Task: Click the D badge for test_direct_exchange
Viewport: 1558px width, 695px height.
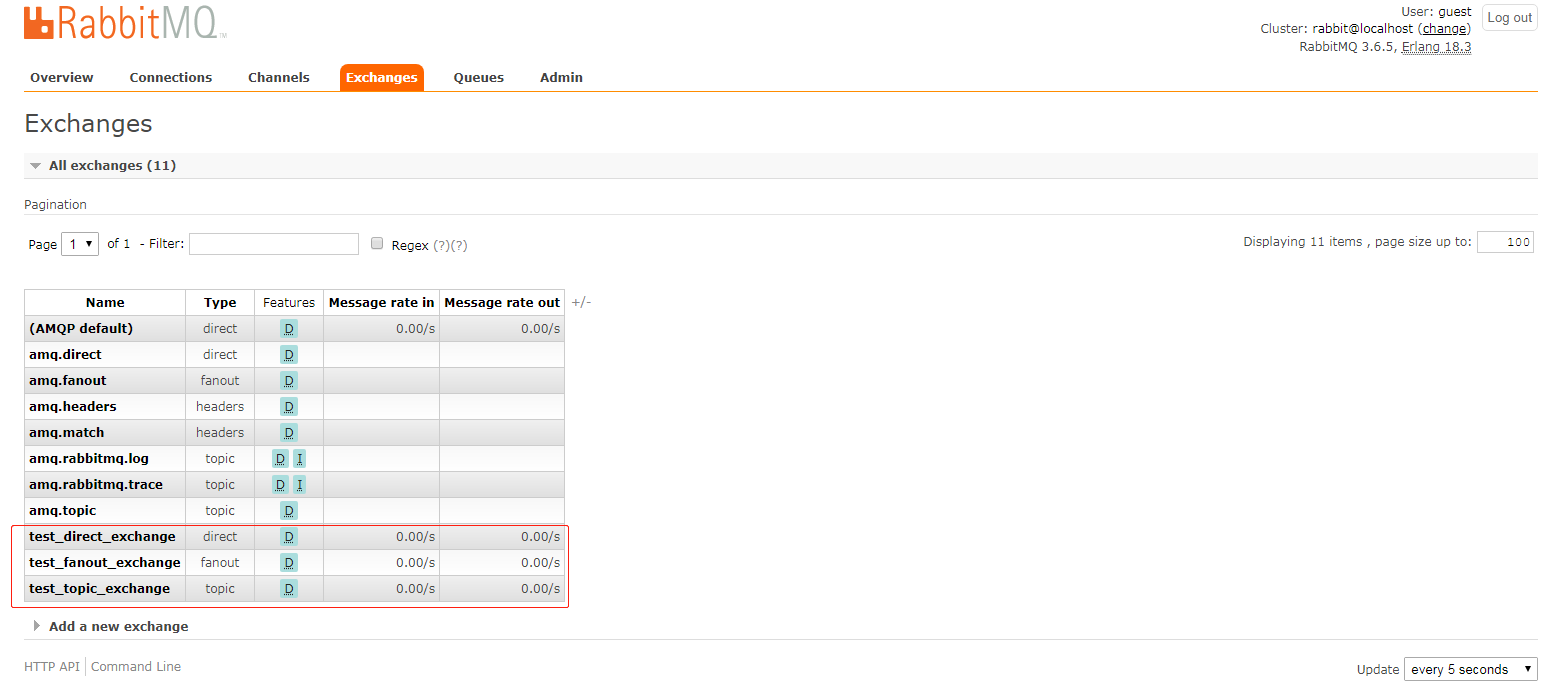Action: (x=289, y=537)
